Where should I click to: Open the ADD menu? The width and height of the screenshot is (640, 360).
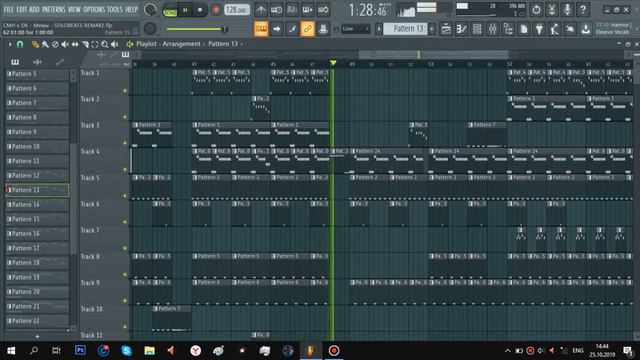[34, 9]
